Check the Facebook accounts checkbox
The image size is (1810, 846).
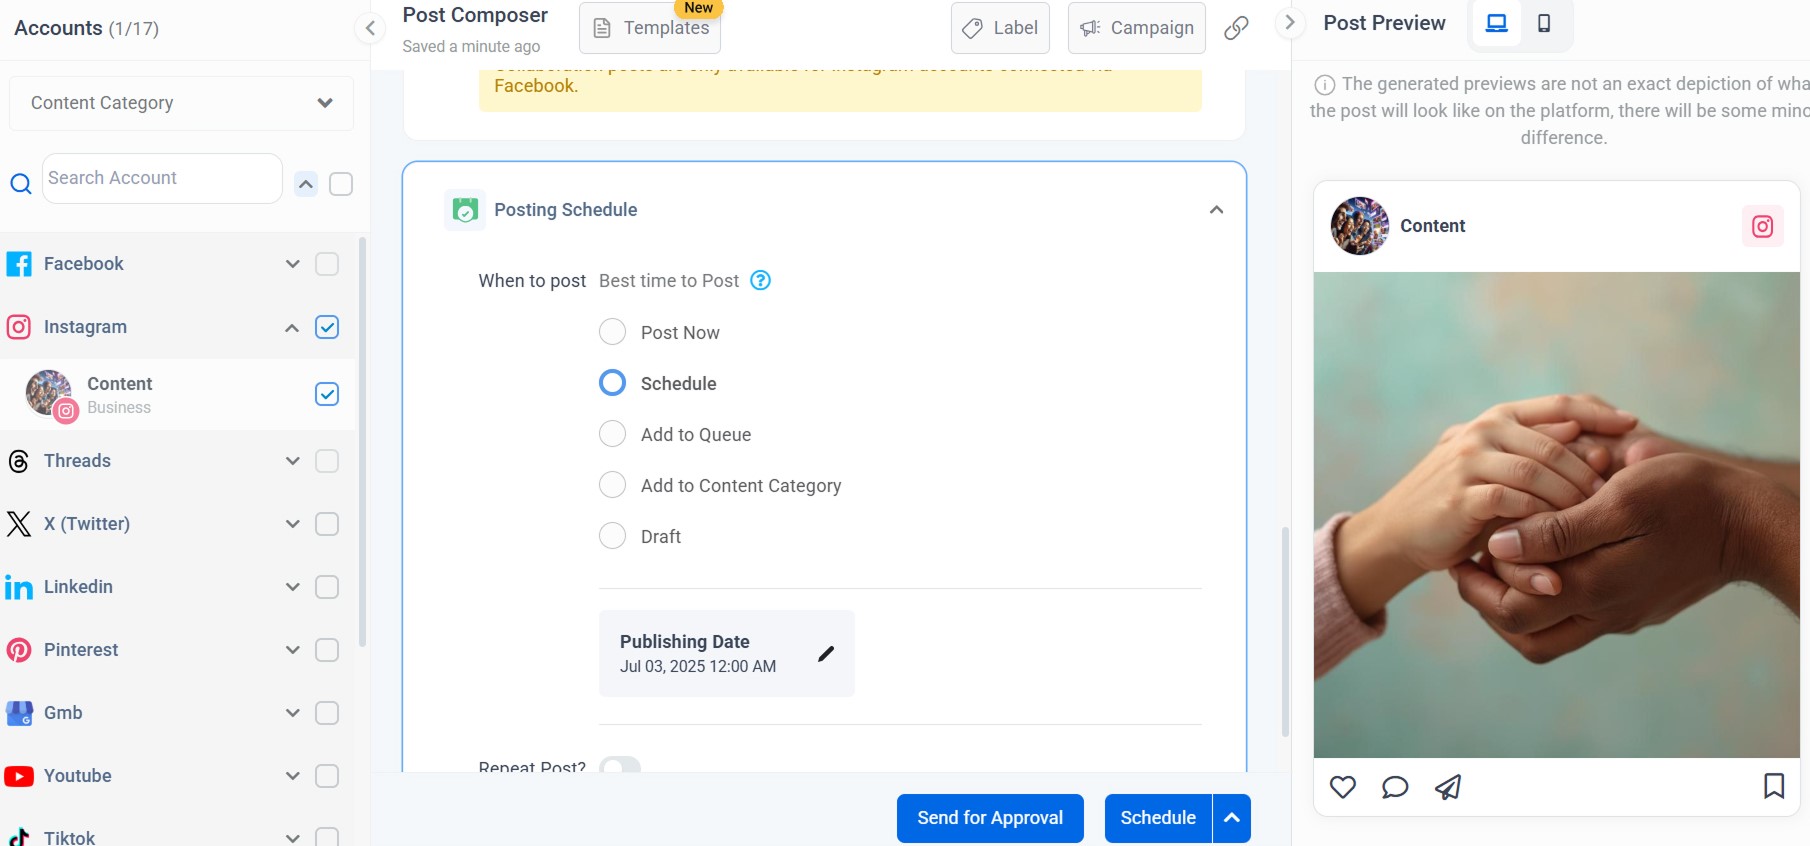327,264
